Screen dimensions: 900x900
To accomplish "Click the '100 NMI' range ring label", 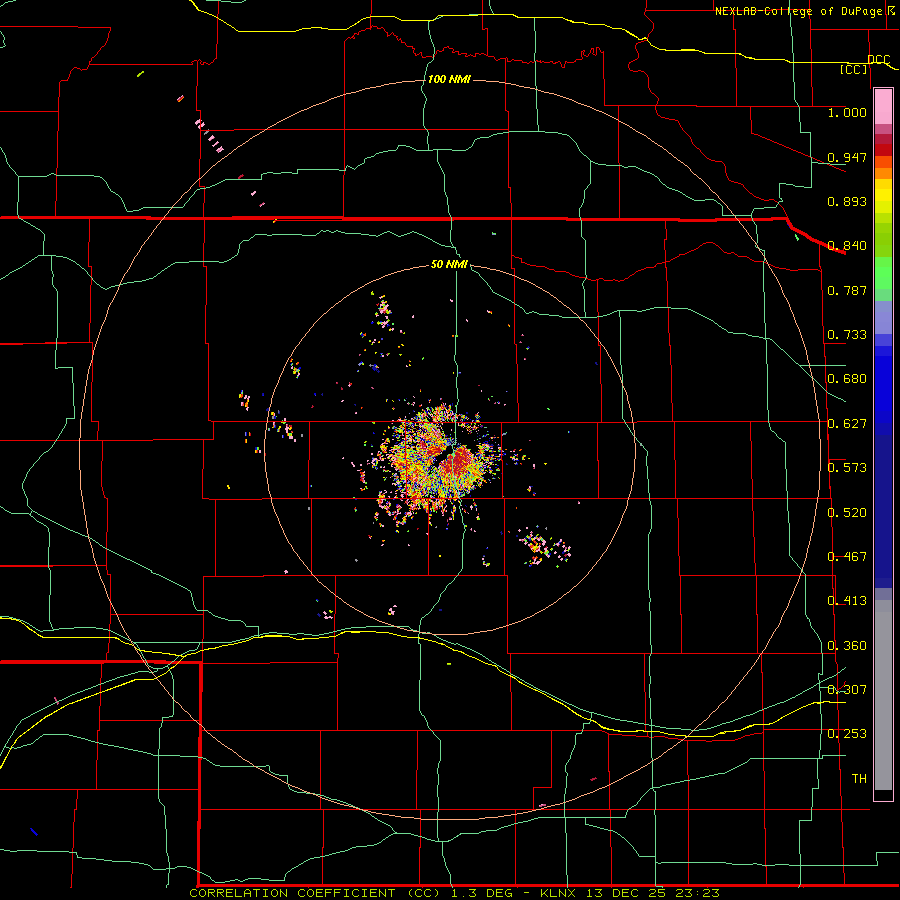I will 449,79.
